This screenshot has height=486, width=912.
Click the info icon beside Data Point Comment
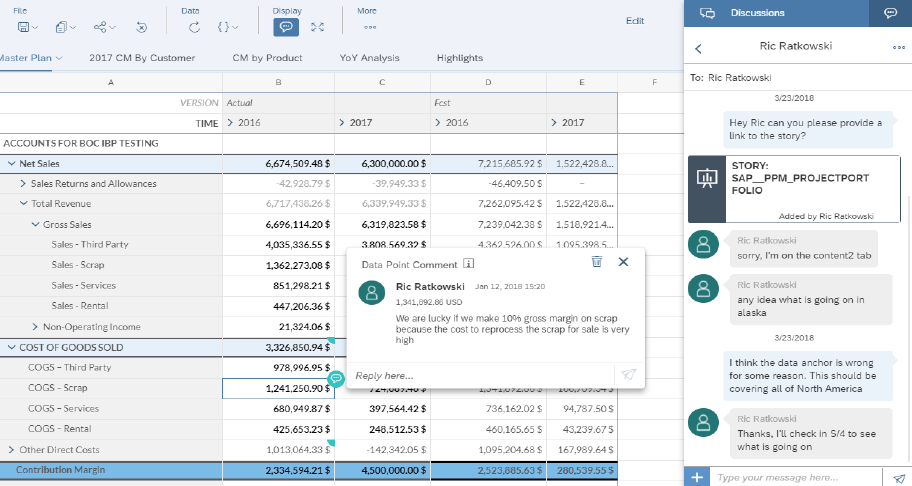tap(468, 264)
